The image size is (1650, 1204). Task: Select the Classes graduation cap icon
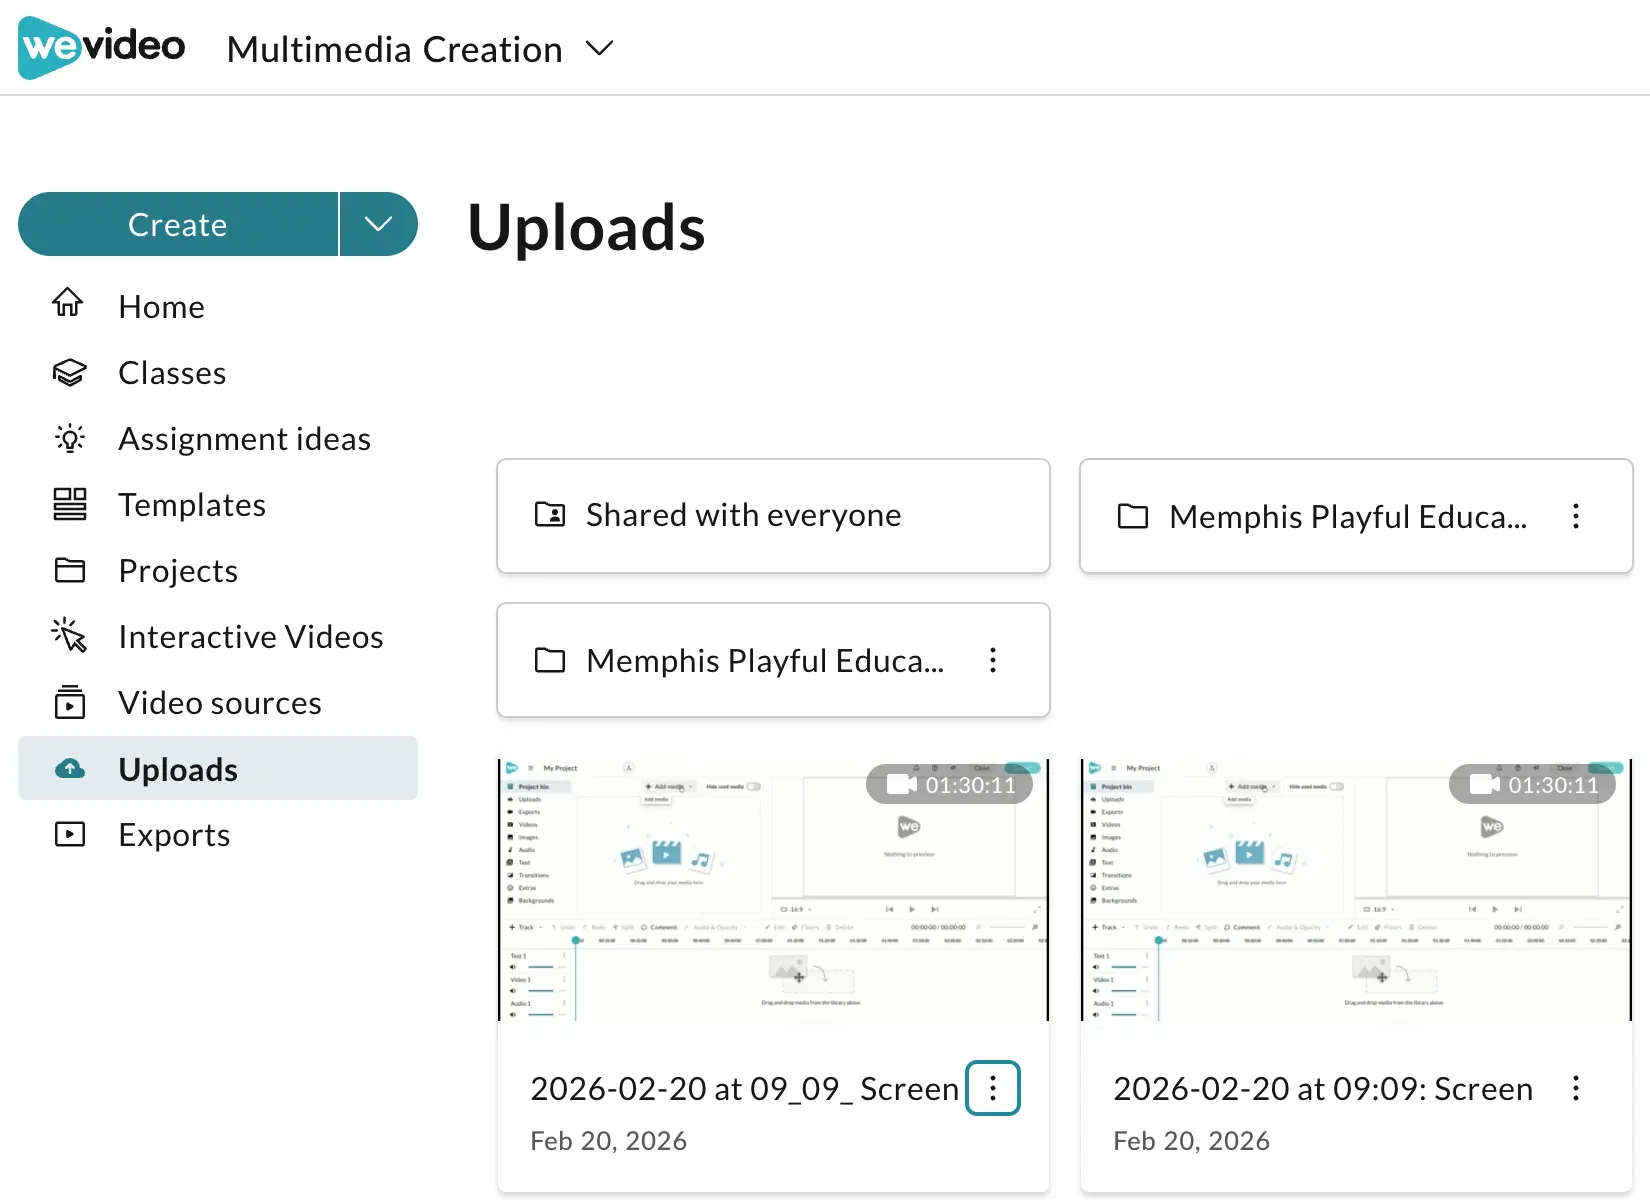point(69,373)
